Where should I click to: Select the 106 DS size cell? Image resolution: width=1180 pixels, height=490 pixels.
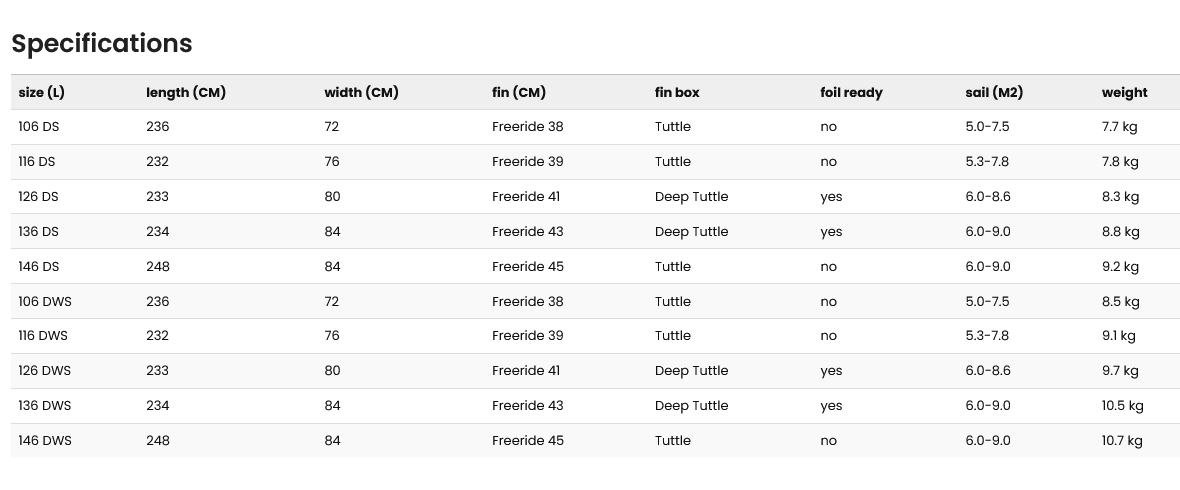(38, 126)
